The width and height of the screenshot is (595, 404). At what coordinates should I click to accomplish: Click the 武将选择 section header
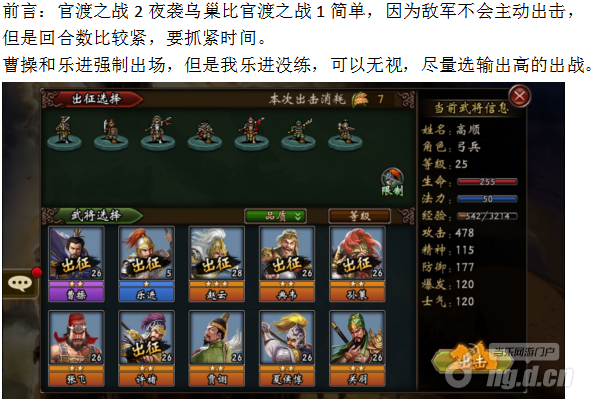(x=95, y=215)
